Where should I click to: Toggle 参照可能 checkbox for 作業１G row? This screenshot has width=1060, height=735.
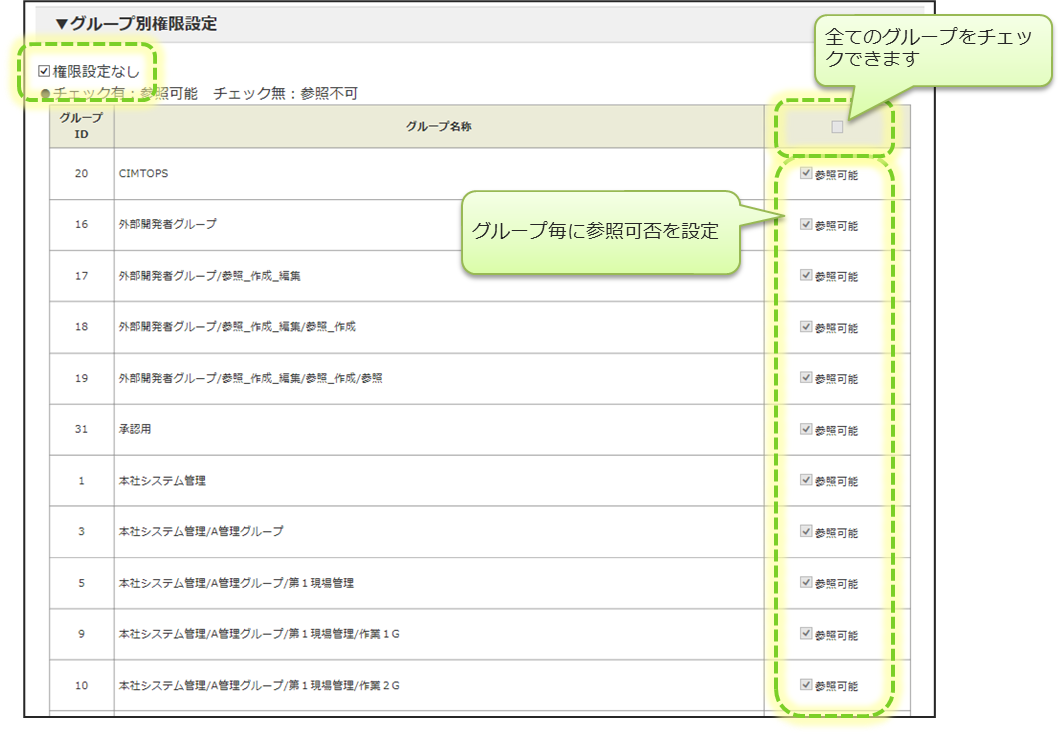pos(806,634)
